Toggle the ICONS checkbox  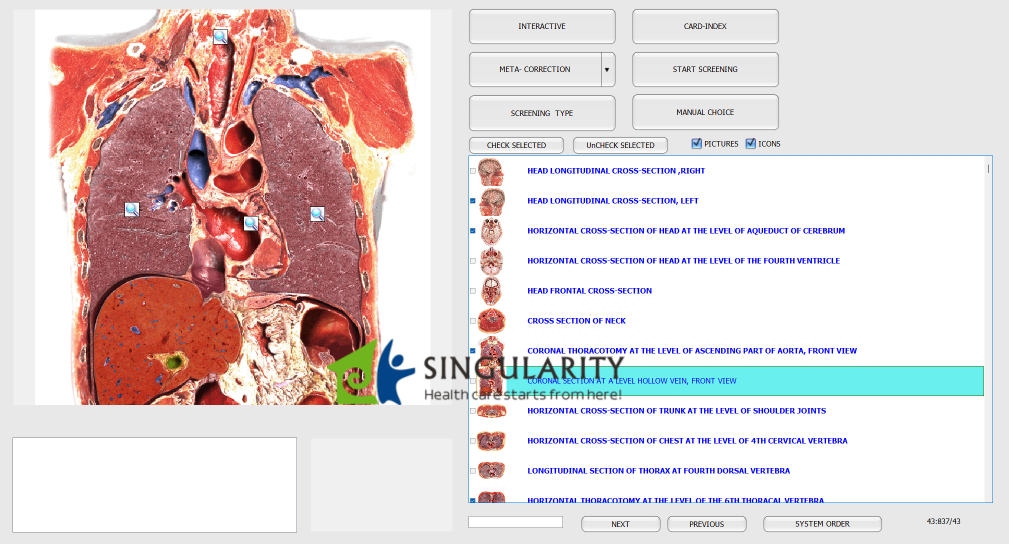[751, 144]
